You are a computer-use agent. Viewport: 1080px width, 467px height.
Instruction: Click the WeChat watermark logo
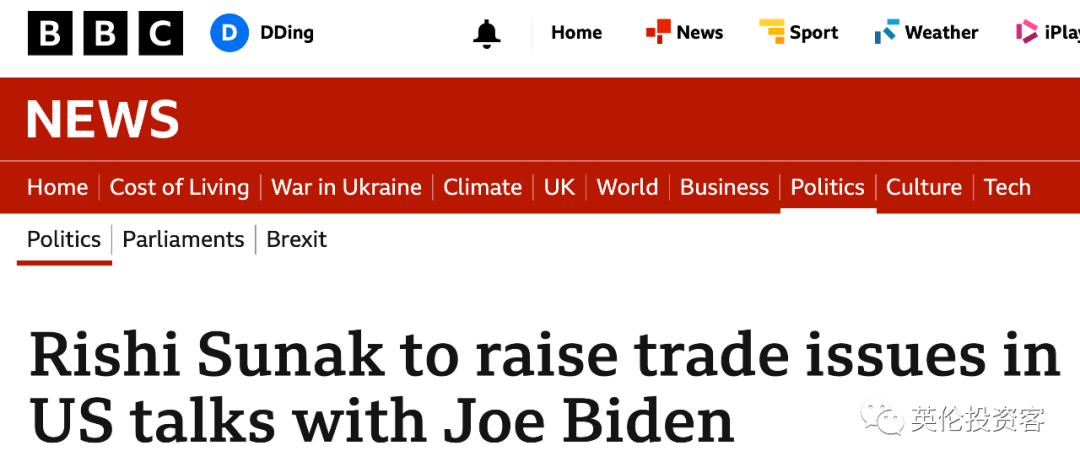tap(882, 417)
